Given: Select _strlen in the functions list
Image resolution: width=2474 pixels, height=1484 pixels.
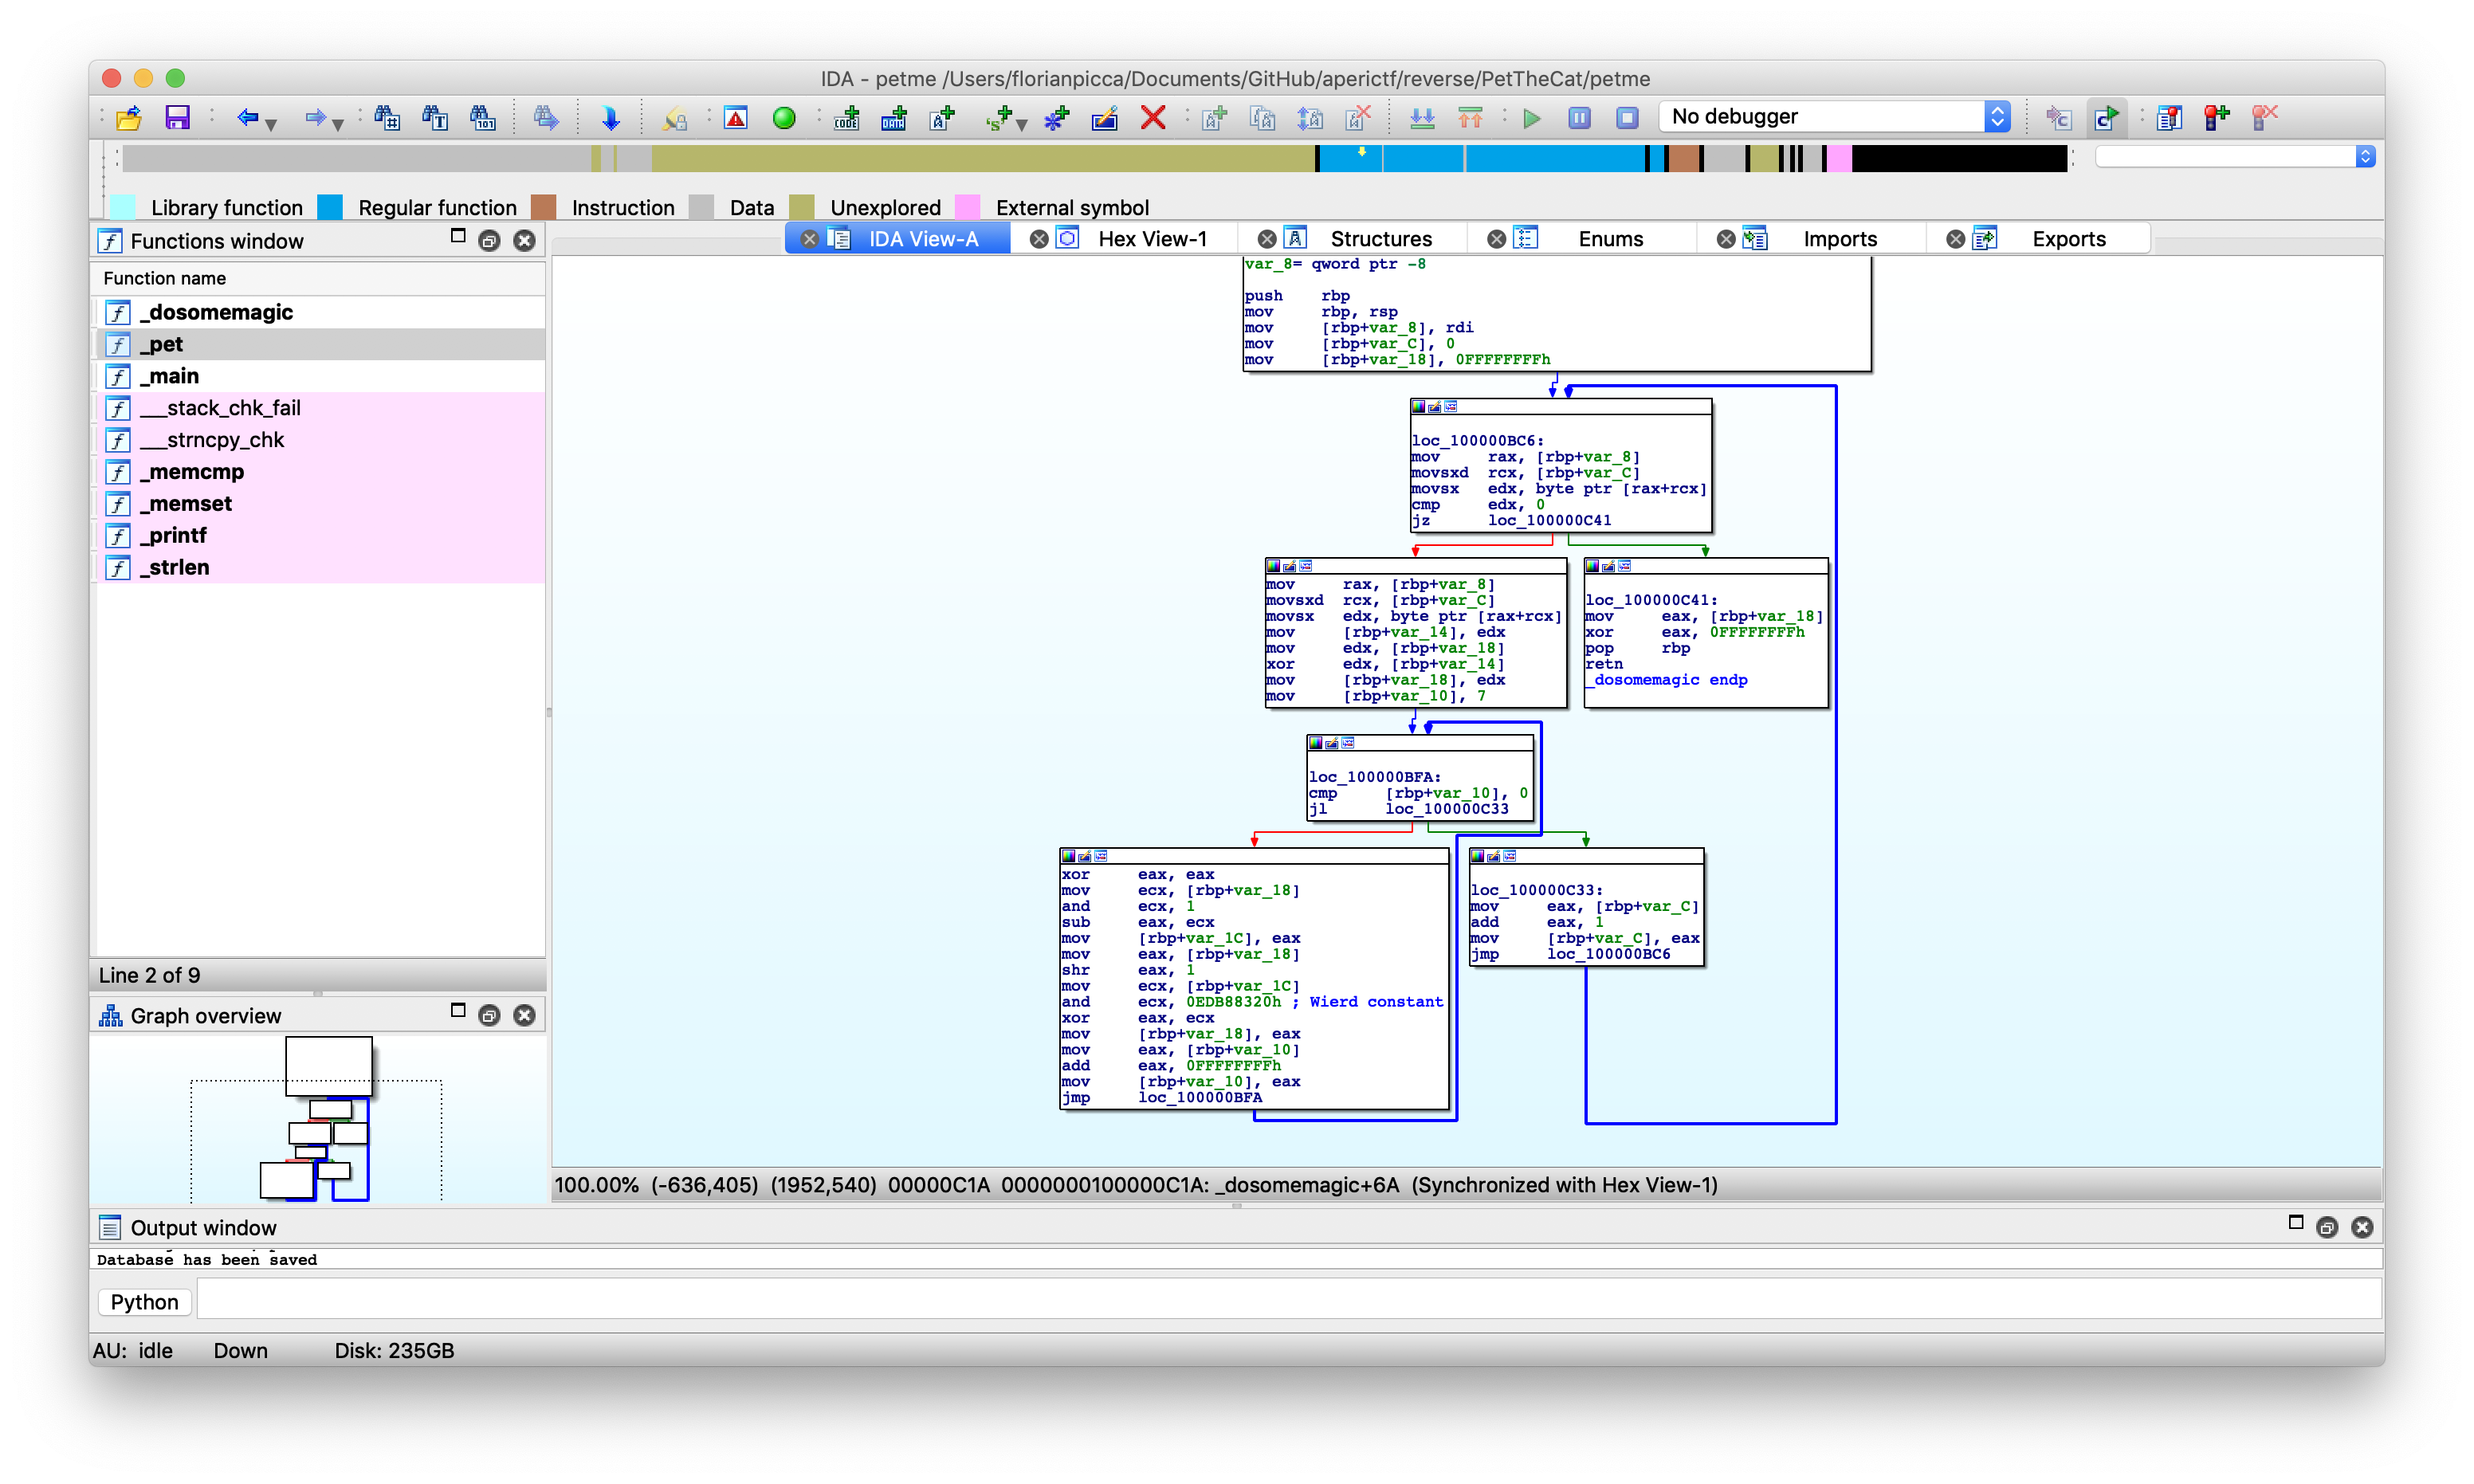Looking at the screenshot, I should [x=319, y=567].
